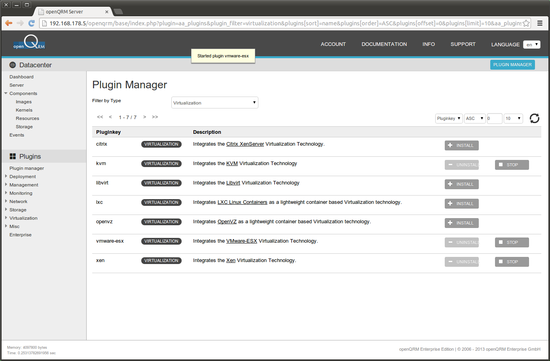Close the openQRM Server browser tab
This screenshot has height=361, width=550.
(x=107, y=12)
